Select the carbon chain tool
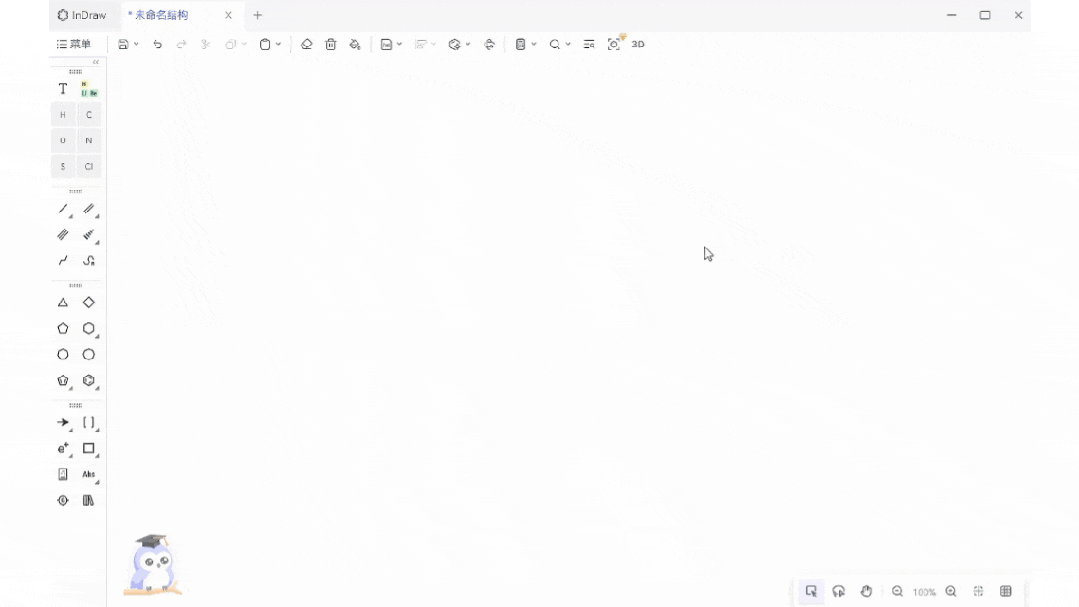Viewport: 1079px width, 607px height. pos(63,261)
